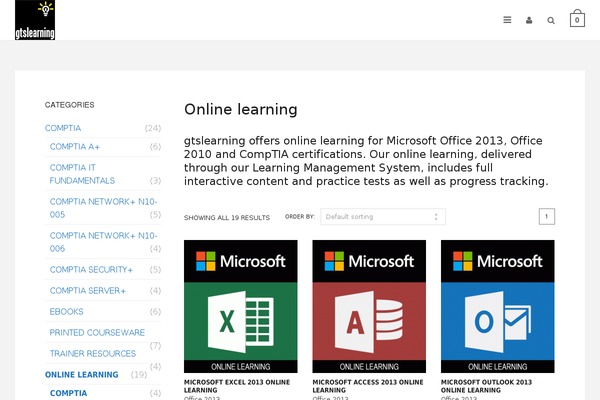Open the CompTIA Security+ category

(91, 269)
